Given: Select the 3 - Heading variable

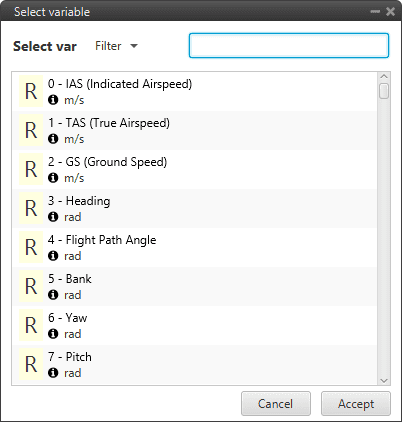Looking at the screenshot, I should point(195,208).
